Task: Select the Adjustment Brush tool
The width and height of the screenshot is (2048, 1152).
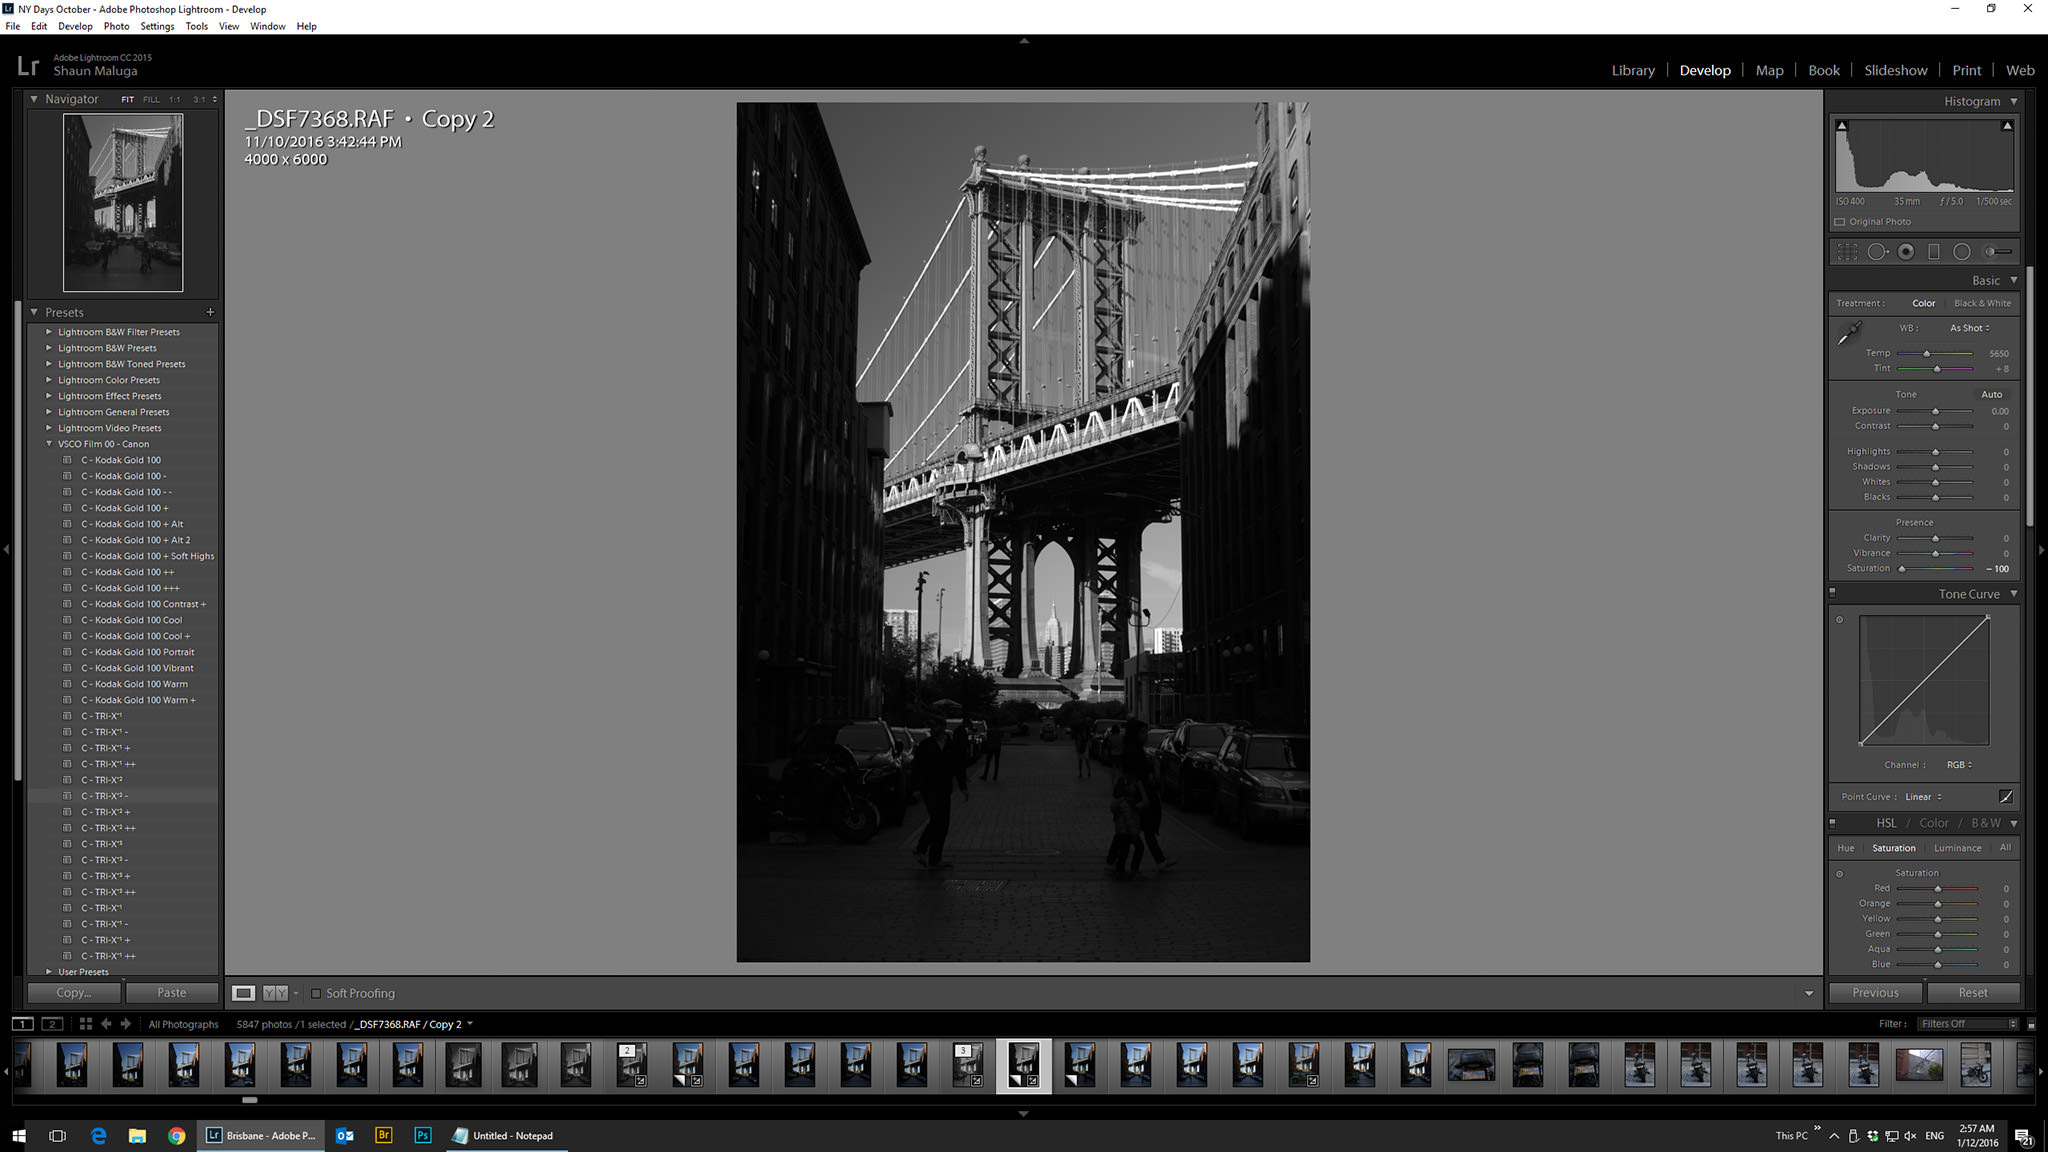Action: point(1998,252)
